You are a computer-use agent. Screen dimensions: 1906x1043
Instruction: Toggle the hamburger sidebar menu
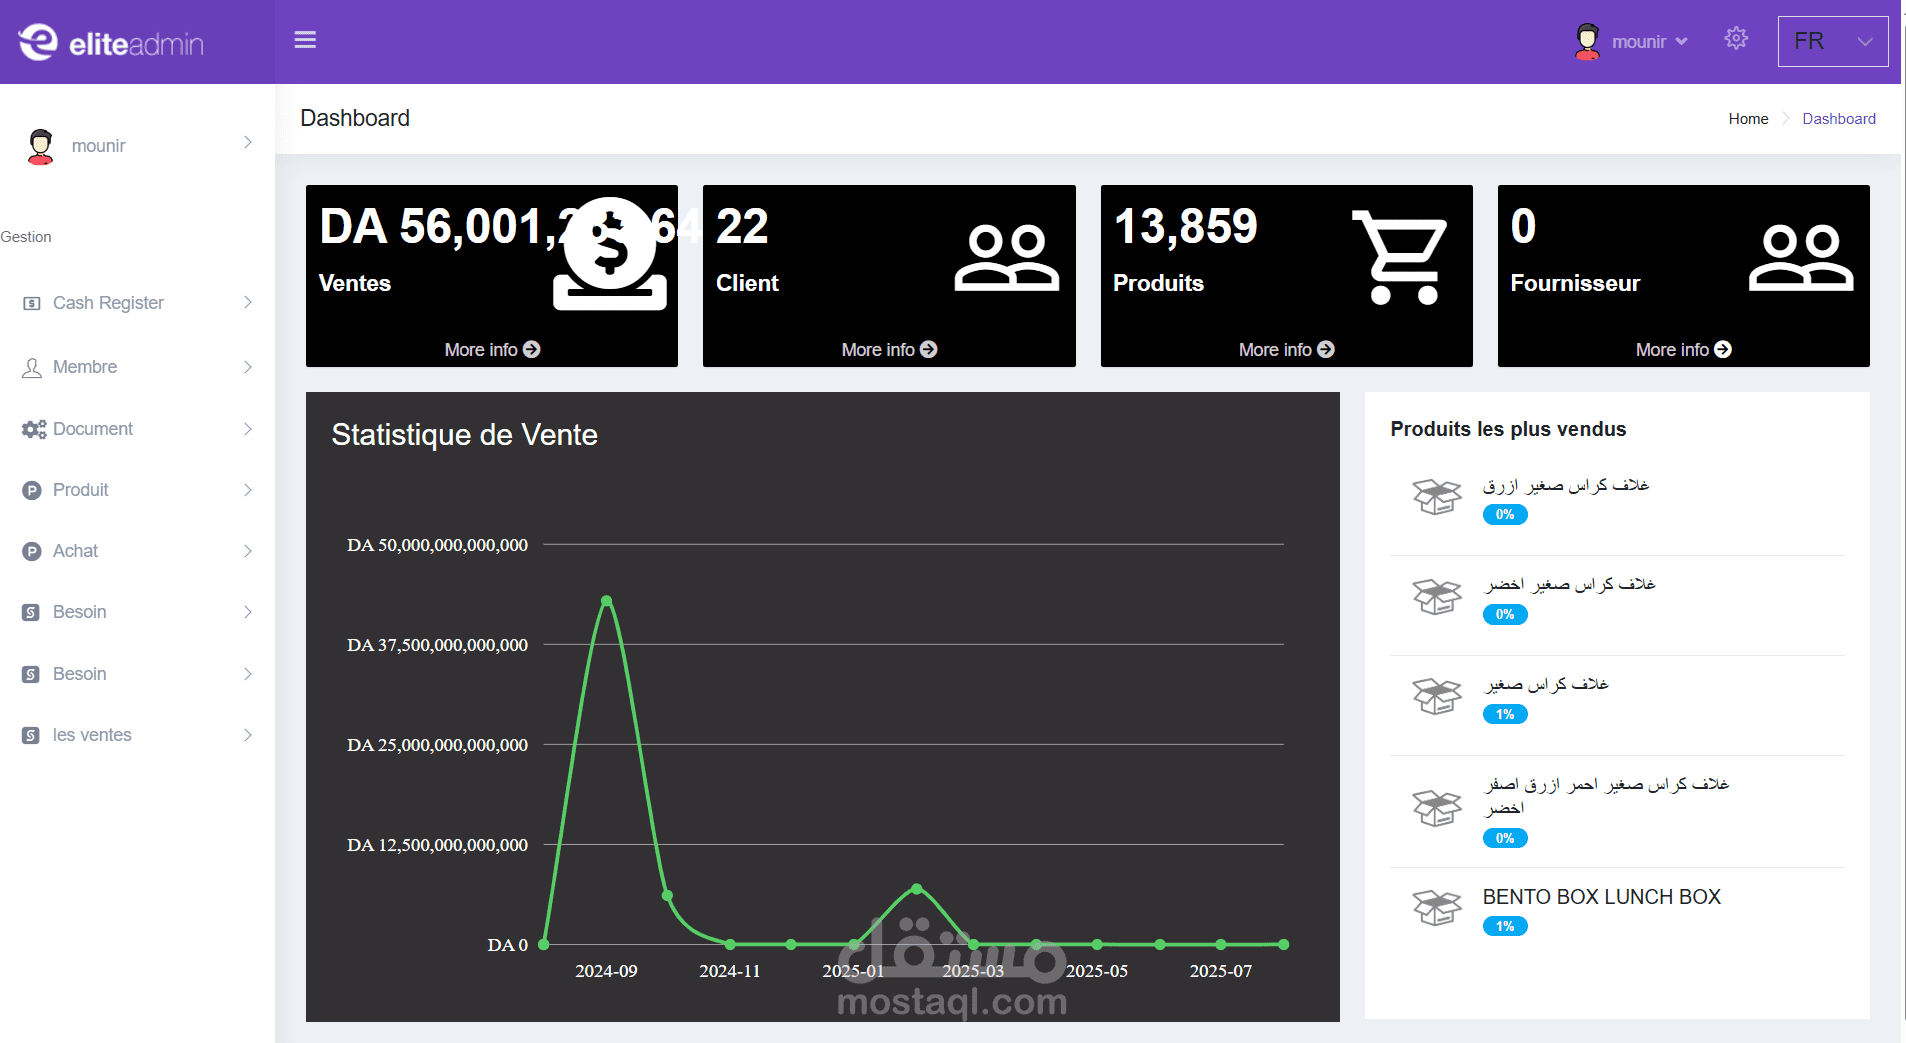tap(305, 40)
